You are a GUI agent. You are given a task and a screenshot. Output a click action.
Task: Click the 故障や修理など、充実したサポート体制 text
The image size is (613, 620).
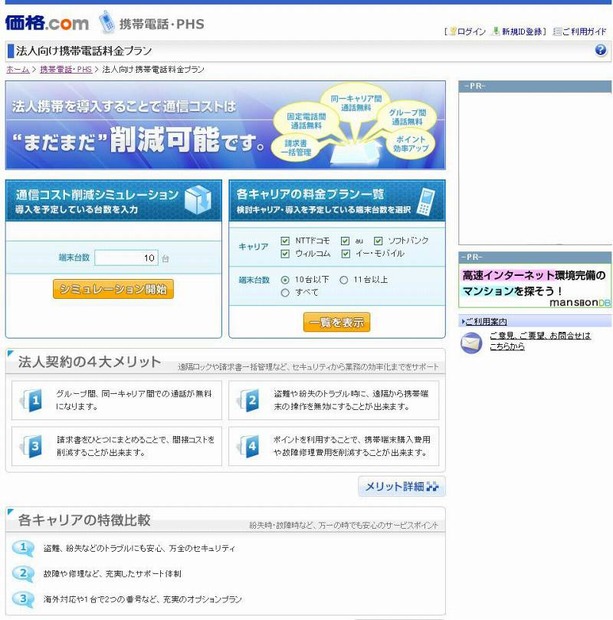pyautogui.click(x=112, y=574)
